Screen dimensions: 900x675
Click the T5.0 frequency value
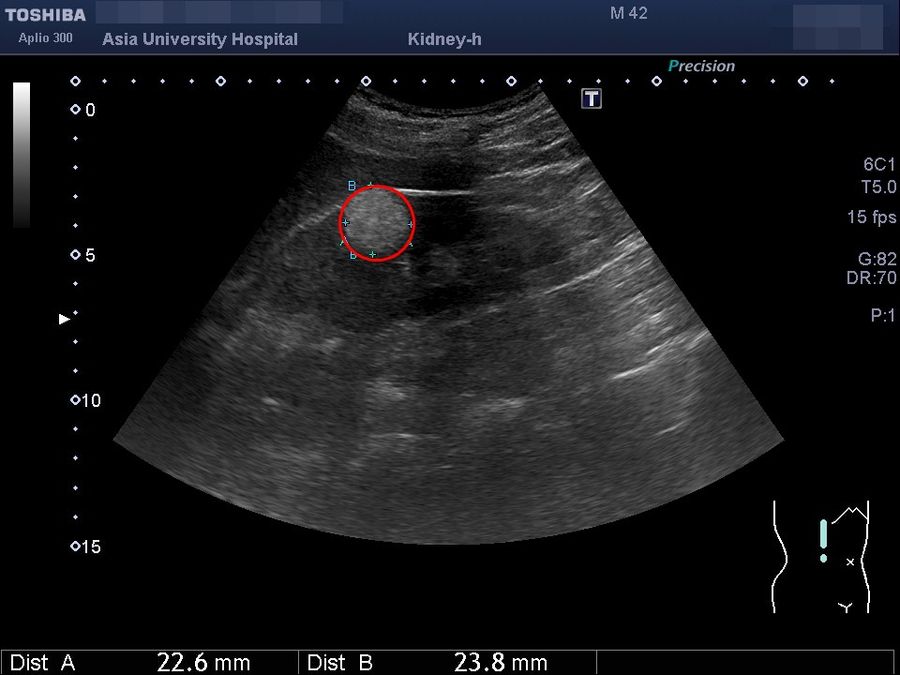click(878, 187)
